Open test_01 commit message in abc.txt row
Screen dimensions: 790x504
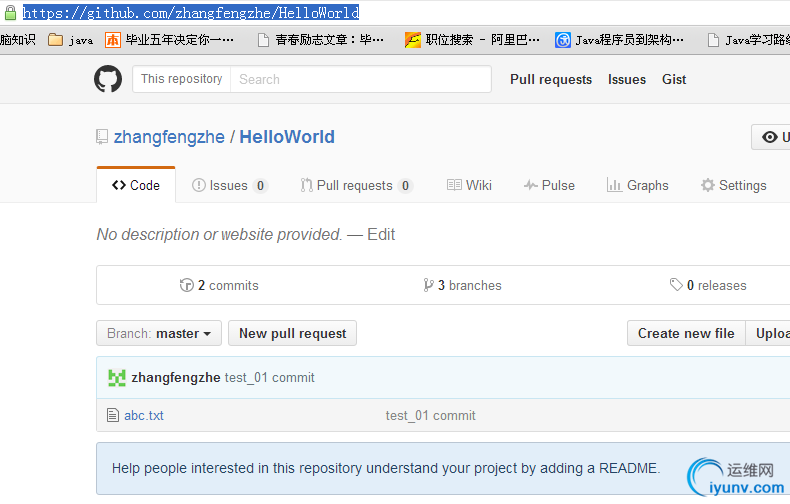coord(431,415)
